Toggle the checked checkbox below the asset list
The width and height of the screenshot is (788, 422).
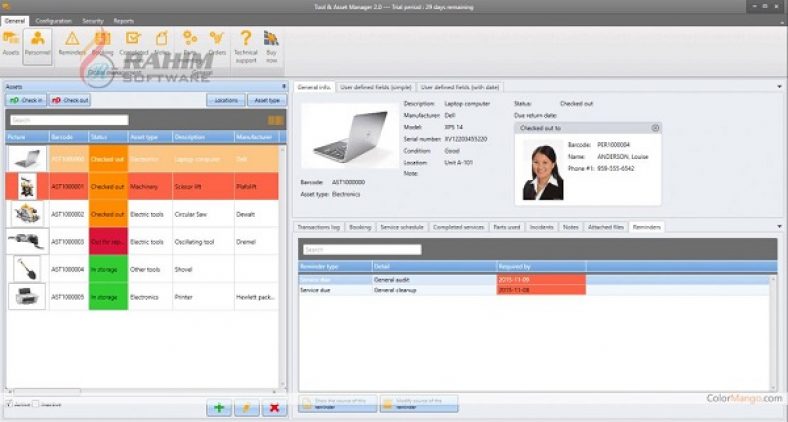(x=9, y=404)
